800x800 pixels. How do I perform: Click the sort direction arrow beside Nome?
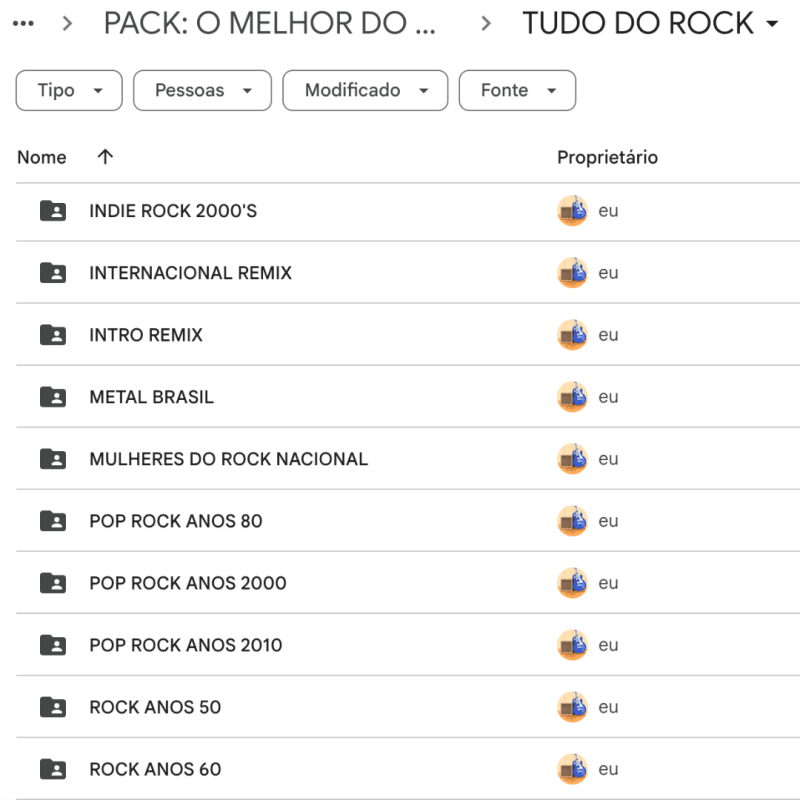pos(105,157)
